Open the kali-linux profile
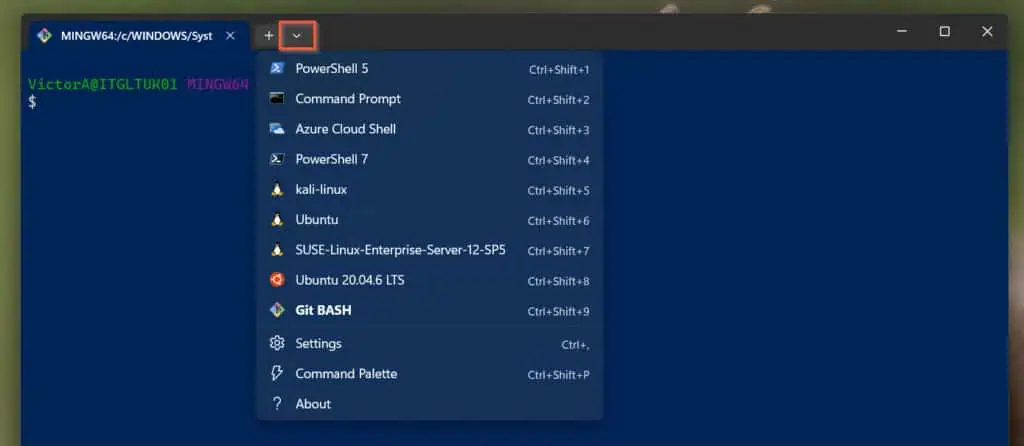1024x446 pixels. 429,189
